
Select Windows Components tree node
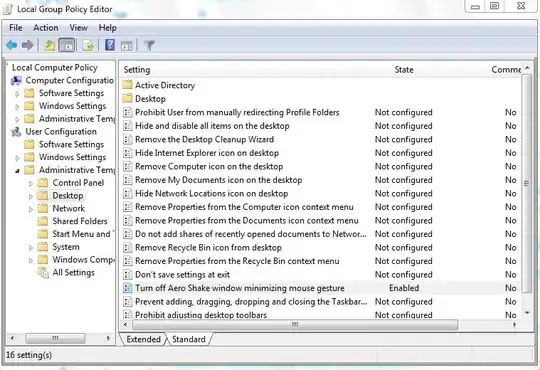(x=83, y=259)
